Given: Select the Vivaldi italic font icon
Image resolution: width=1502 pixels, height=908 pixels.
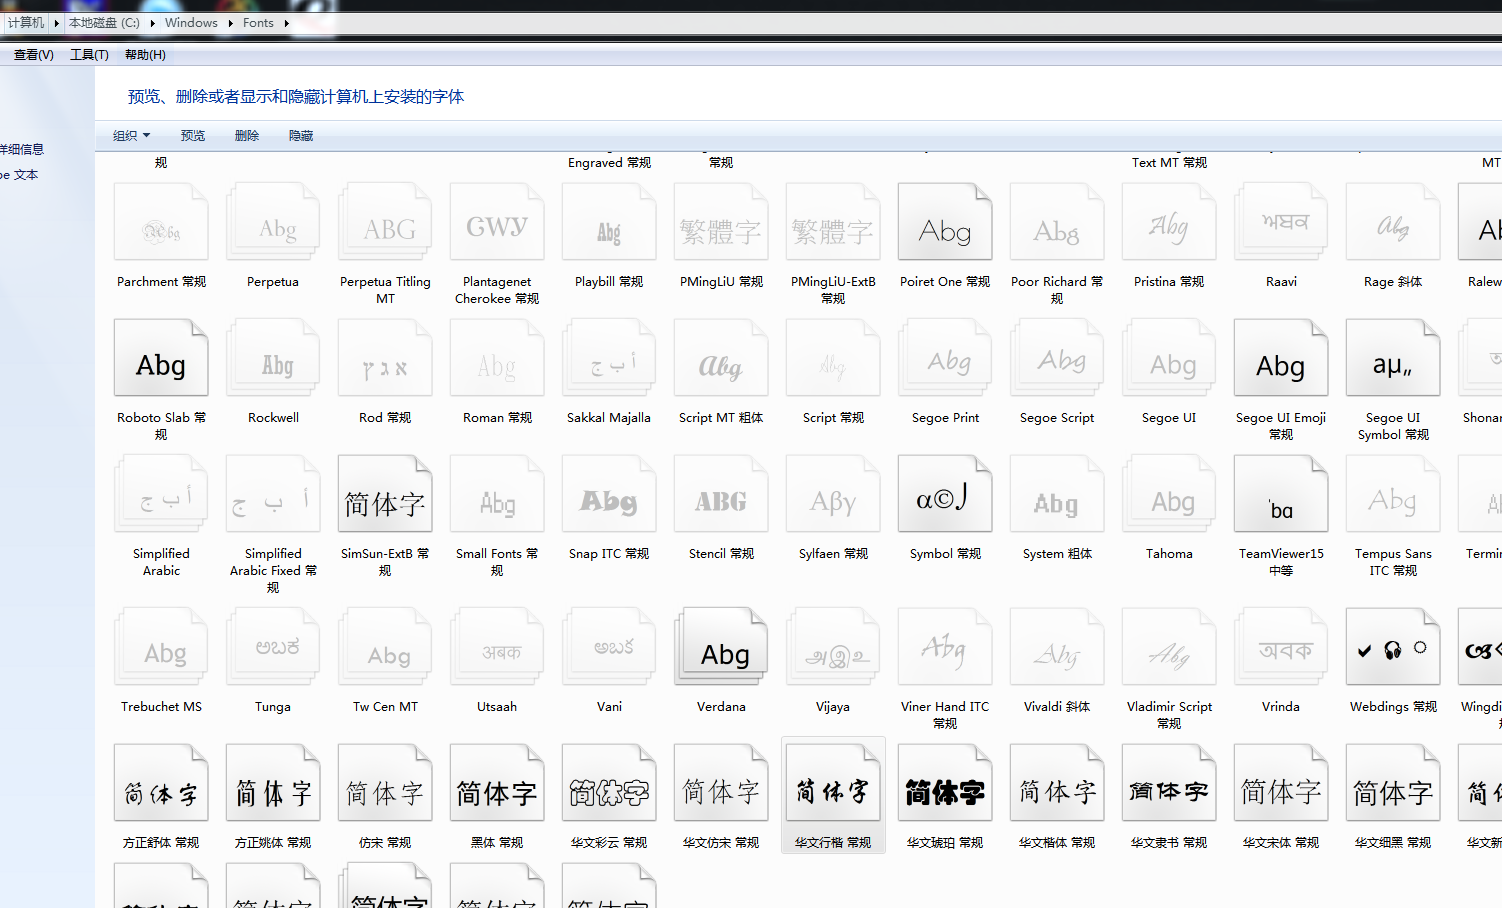Looking at the screenshot, I should [x=1057, y=647].
